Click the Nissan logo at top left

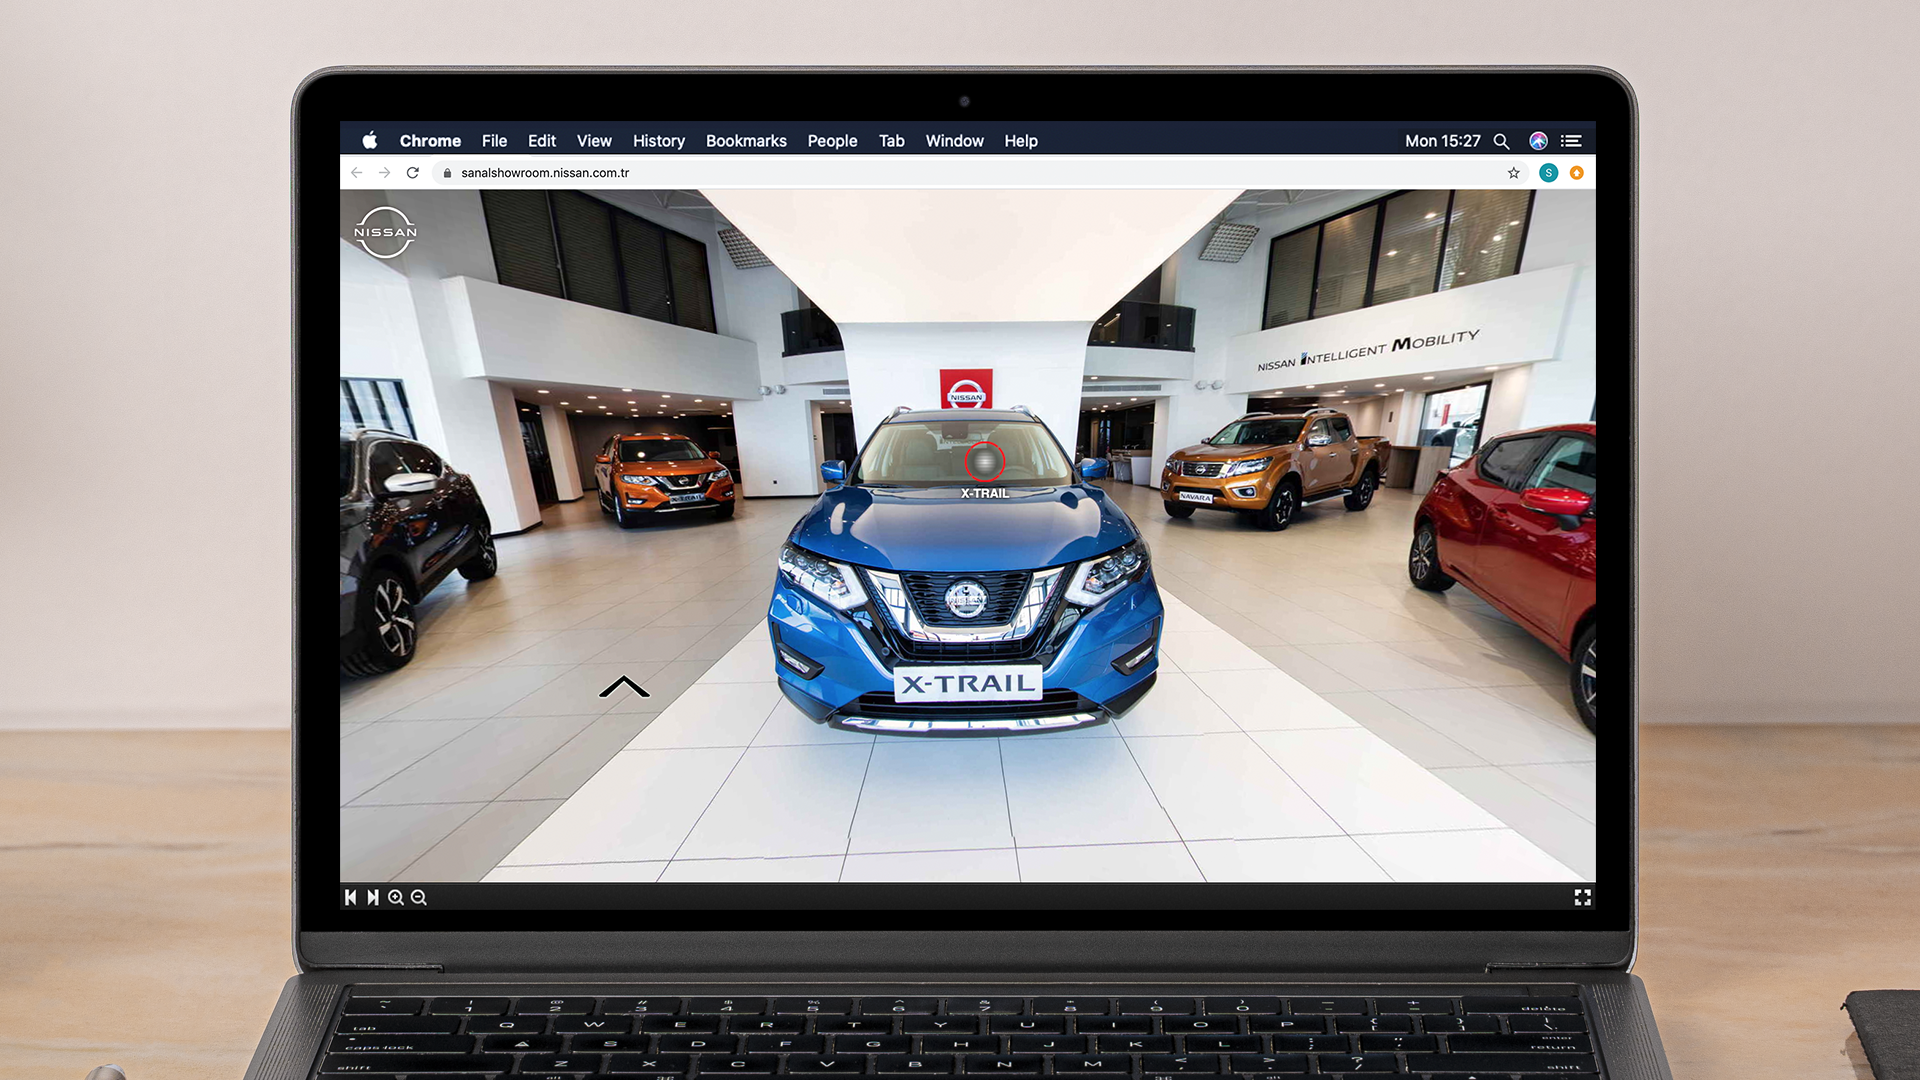385,232
